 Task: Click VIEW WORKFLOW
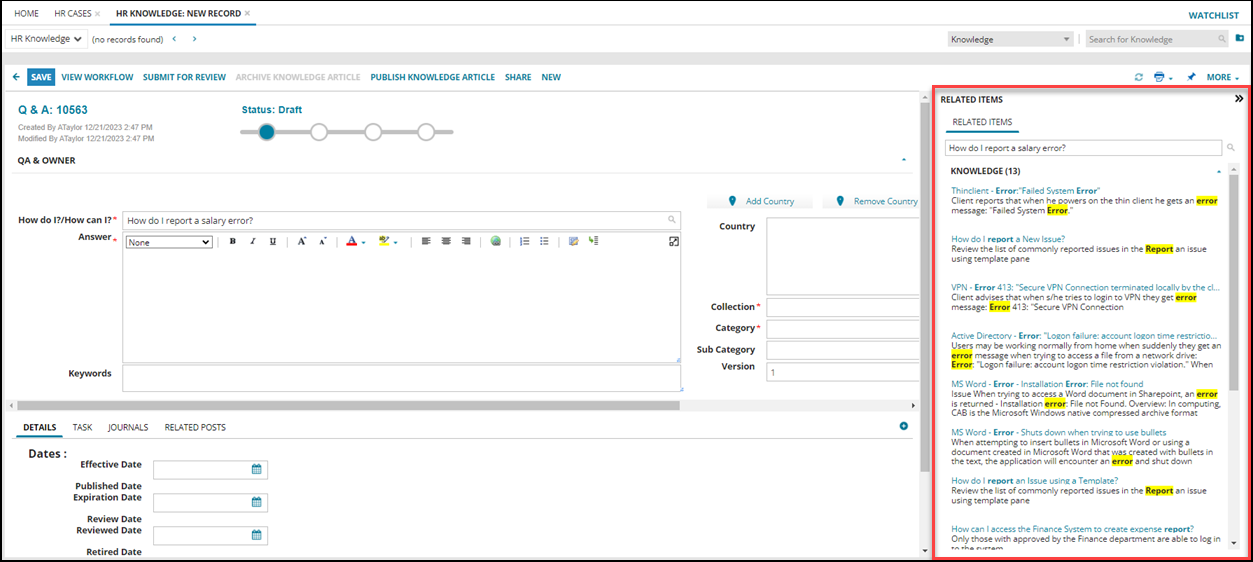coord(97,77)
